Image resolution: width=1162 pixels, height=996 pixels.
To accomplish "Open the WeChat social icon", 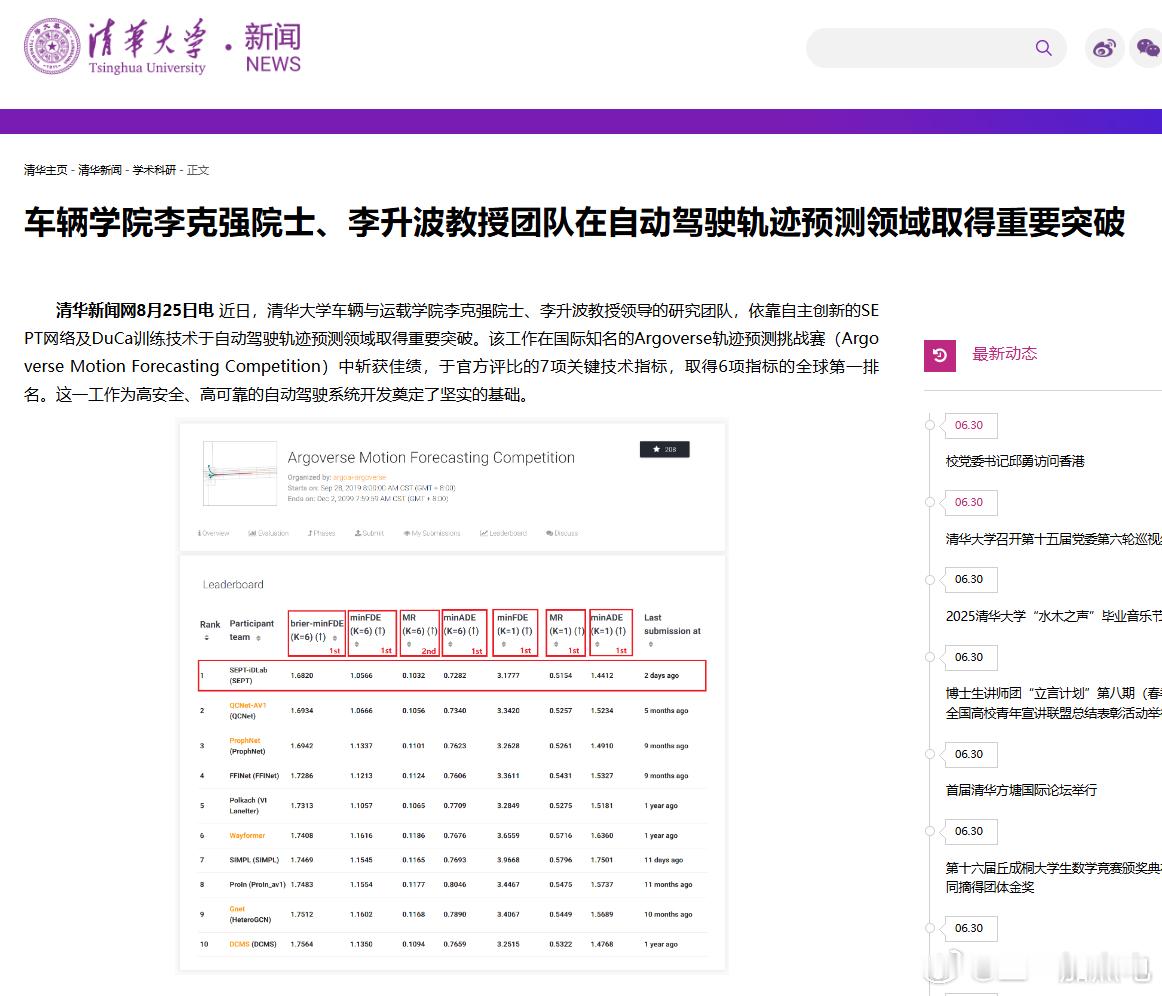I will (x=1146, y=48).
